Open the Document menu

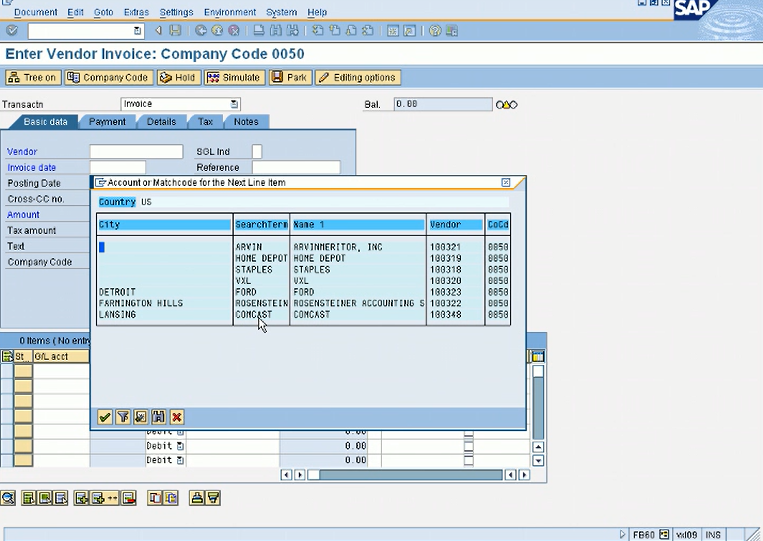pyautogui.click(x=36, y=12)
